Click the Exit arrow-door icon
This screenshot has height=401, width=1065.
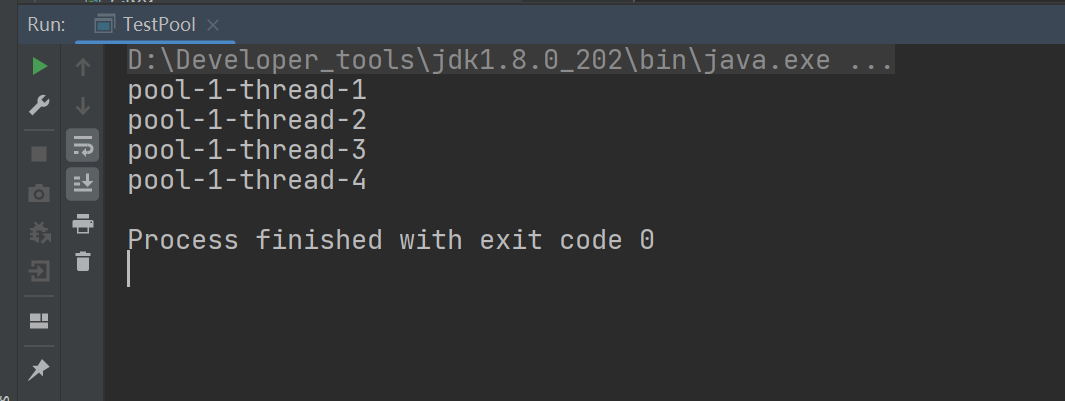pos(39,272)
